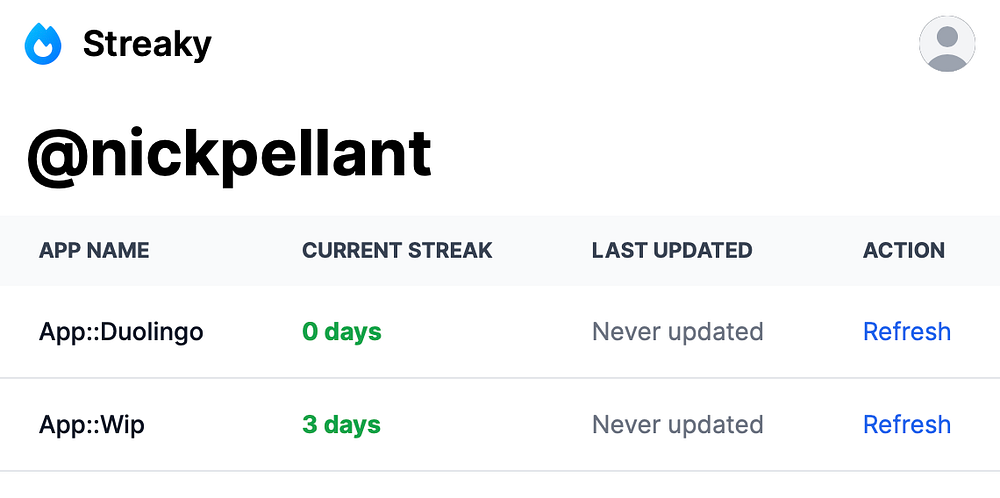Click the green 0 days streak
Viewport: 1000px width, 498px height.
342,331
